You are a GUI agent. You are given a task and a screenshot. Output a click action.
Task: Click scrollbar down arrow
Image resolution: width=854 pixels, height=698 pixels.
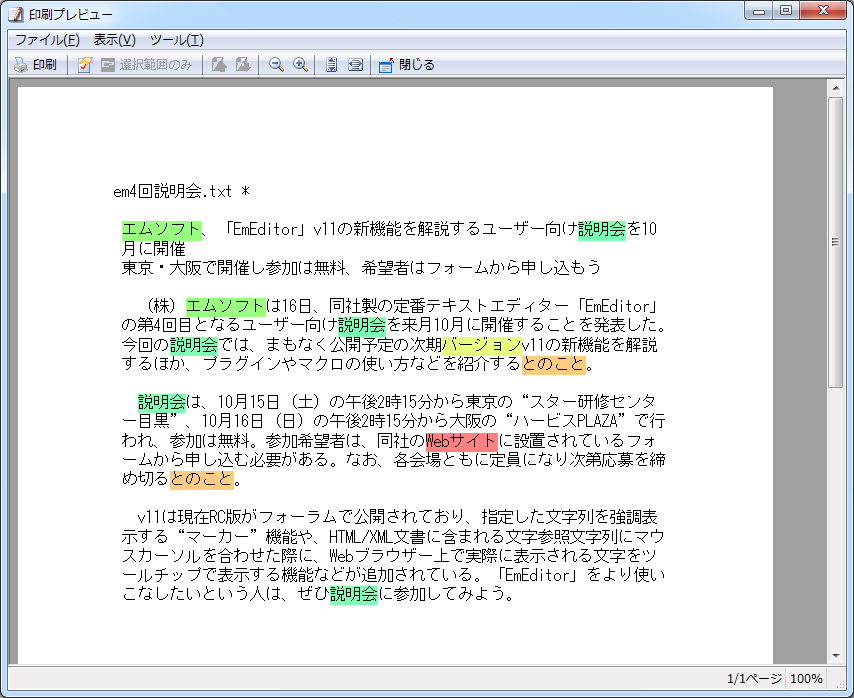[x=836, y=656]
